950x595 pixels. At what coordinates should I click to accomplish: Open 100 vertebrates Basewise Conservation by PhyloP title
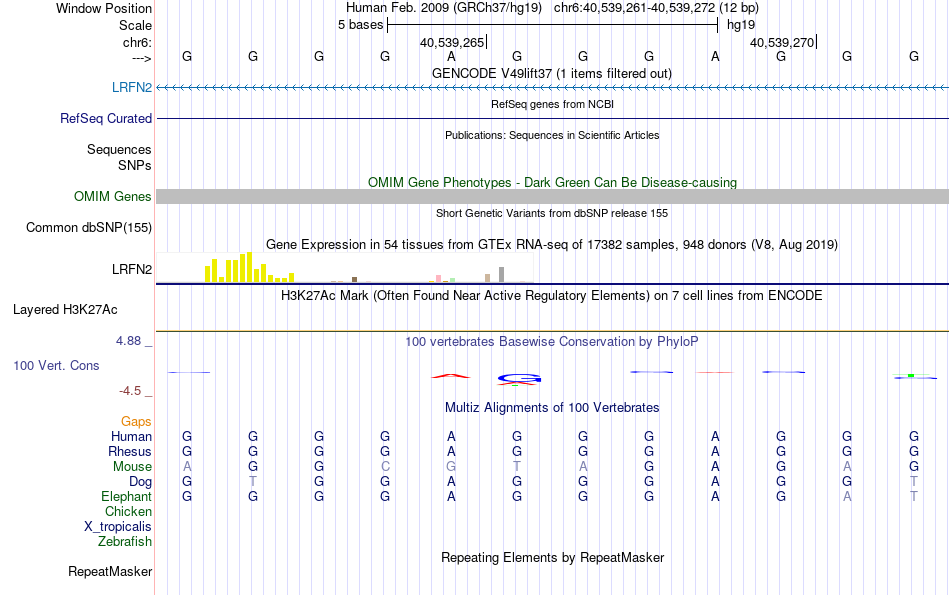(x=552, y=341)
